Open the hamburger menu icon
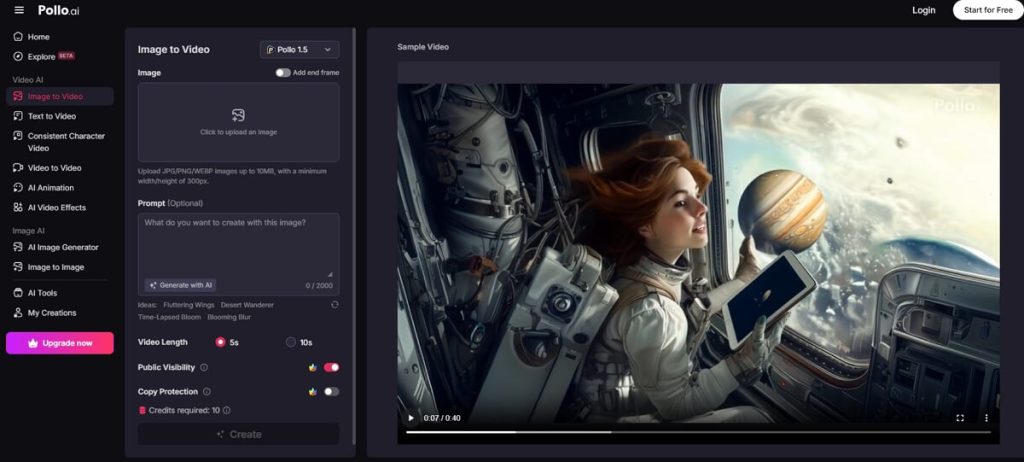This screenshot has width=1024, height=462. (19, 10)
